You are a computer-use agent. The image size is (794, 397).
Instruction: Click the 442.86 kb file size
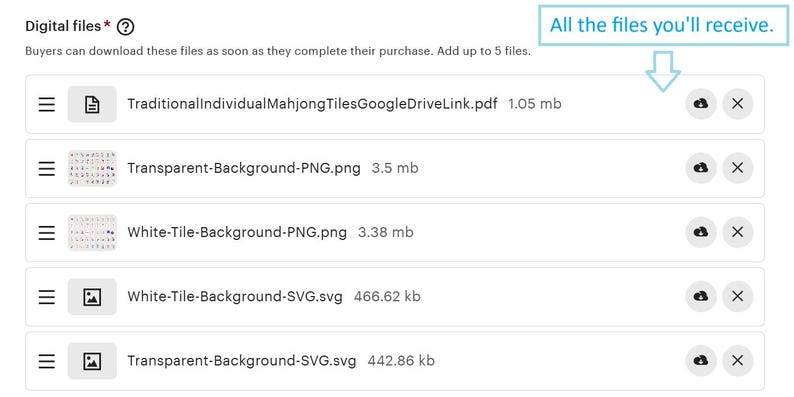click(x=401, y=361)
